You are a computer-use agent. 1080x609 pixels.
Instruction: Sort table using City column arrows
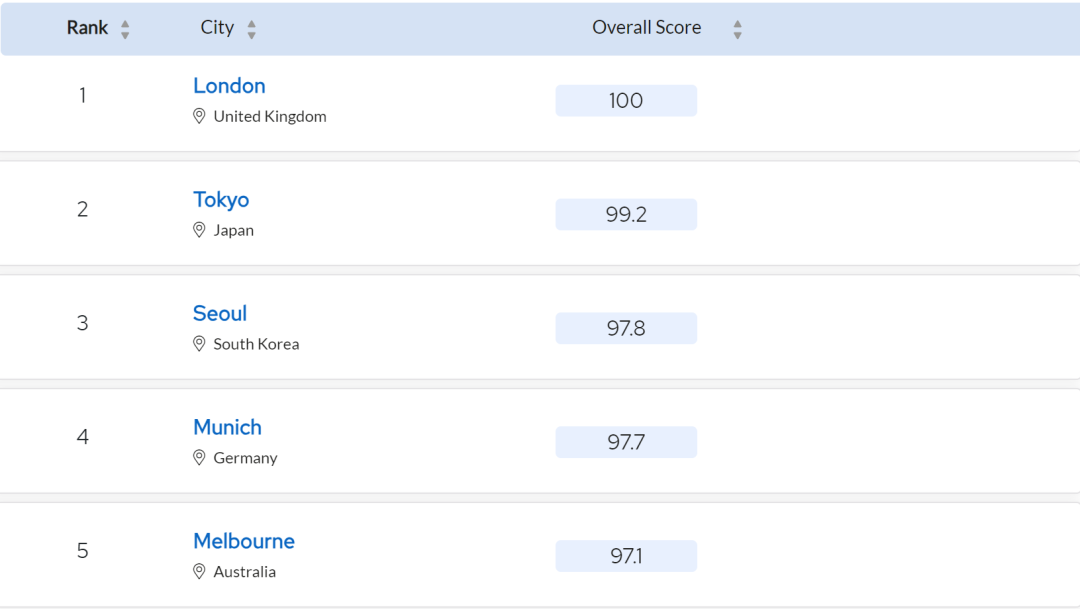coord(251,29)
